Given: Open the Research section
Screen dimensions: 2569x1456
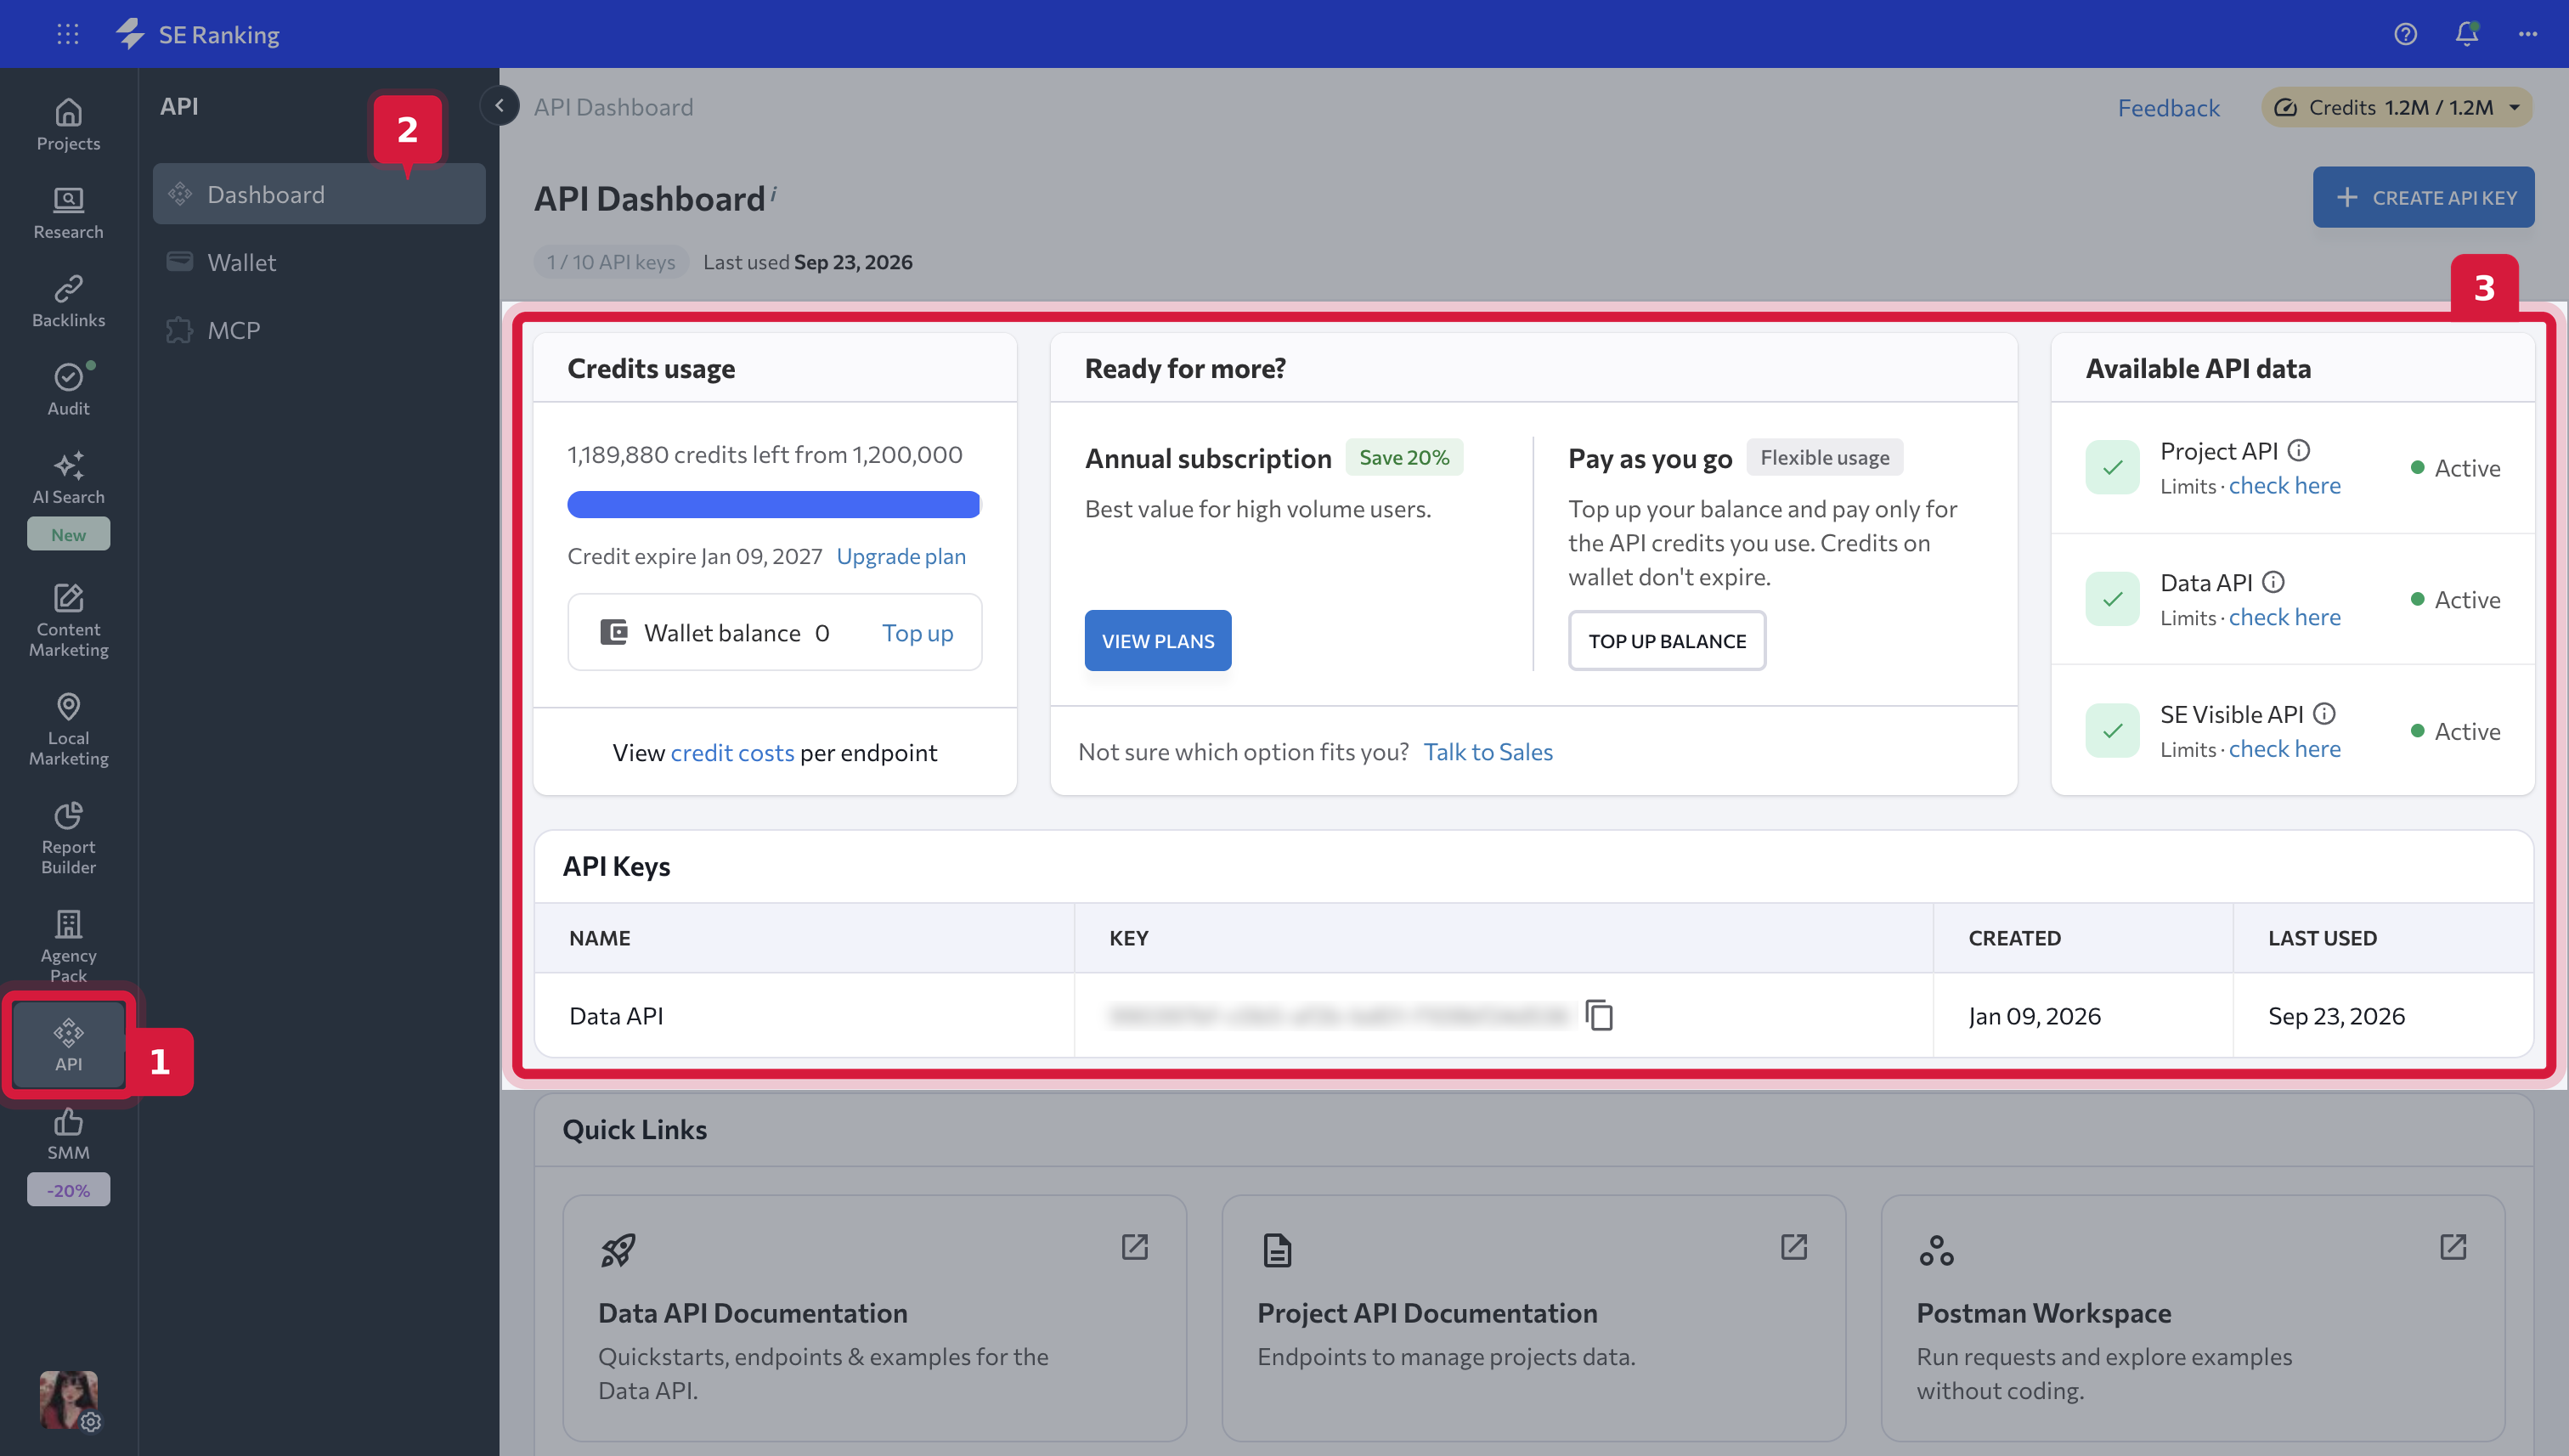Looking at the screenshot, I should click(x=68, y=213).
